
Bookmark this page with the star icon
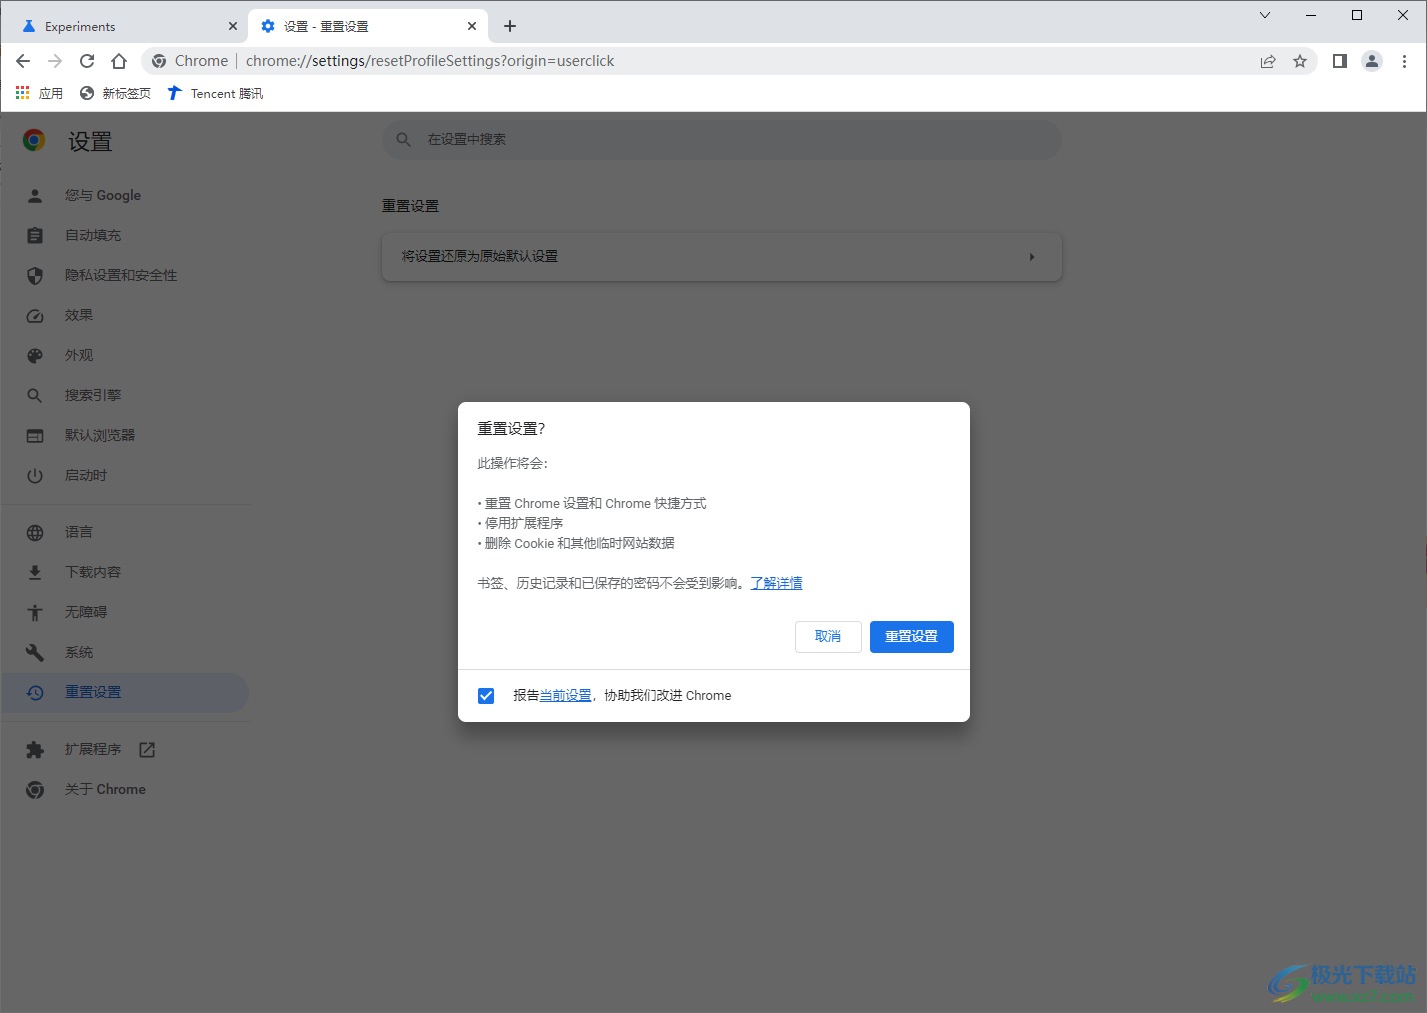[1300, 61]
